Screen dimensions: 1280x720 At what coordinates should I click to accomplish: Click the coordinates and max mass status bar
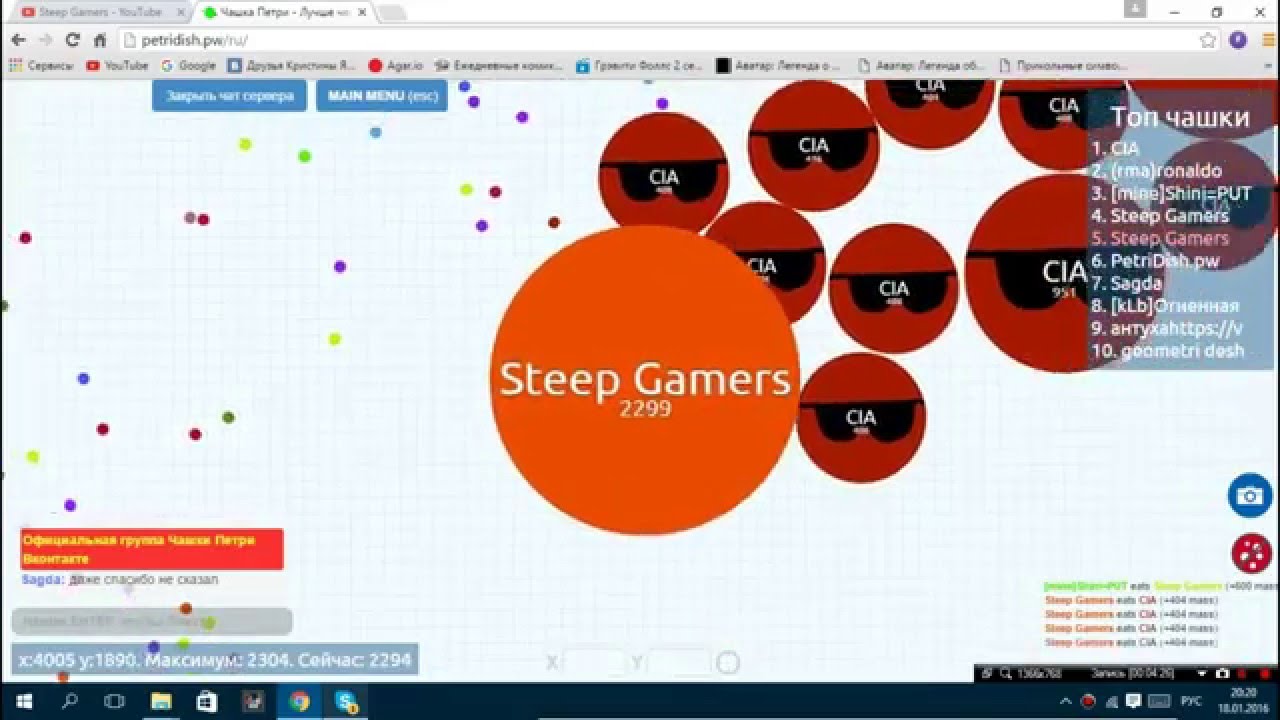[x=214, y=660]
